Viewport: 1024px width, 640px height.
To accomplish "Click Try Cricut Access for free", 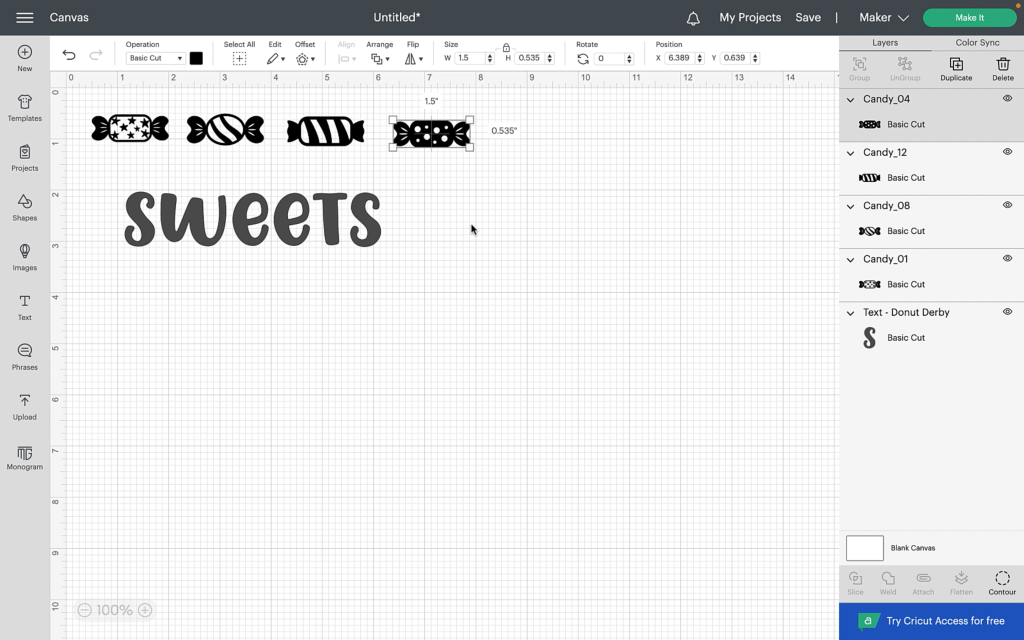I will [931, 621].
